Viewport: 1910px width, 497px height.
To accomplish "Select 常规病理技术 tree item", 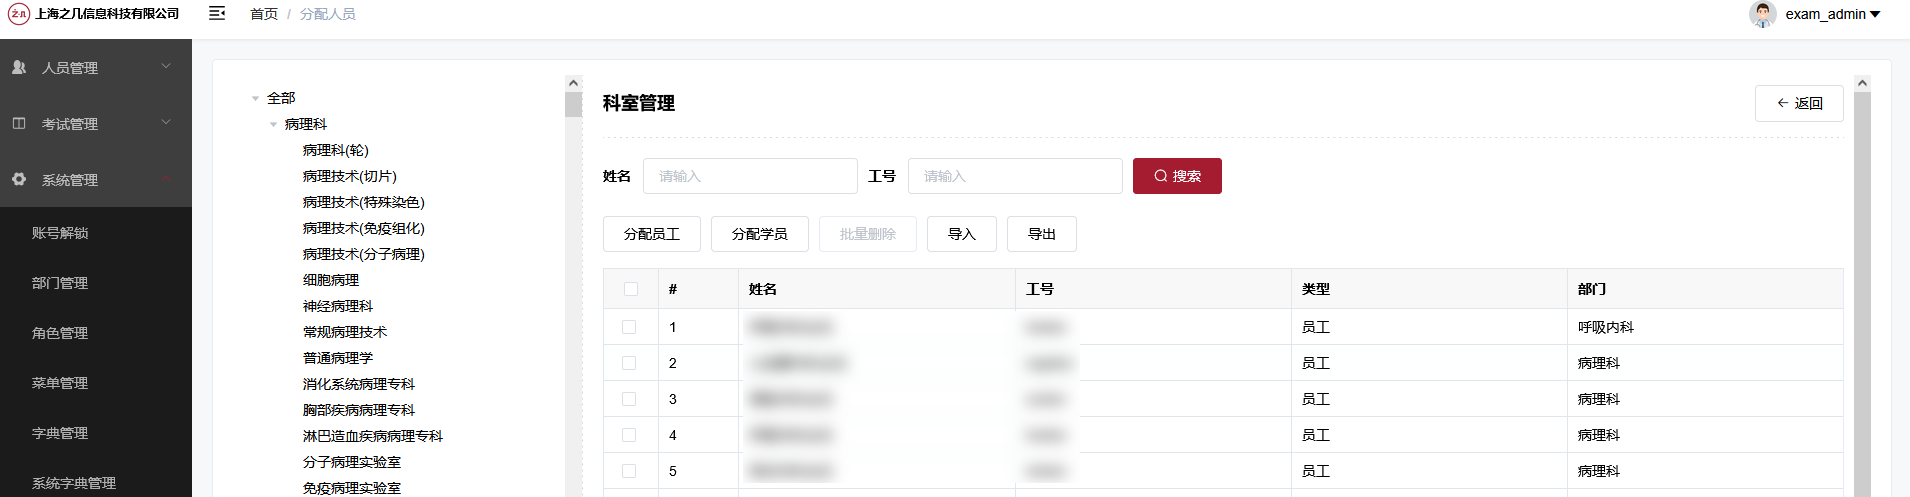I will coord(345,332).
